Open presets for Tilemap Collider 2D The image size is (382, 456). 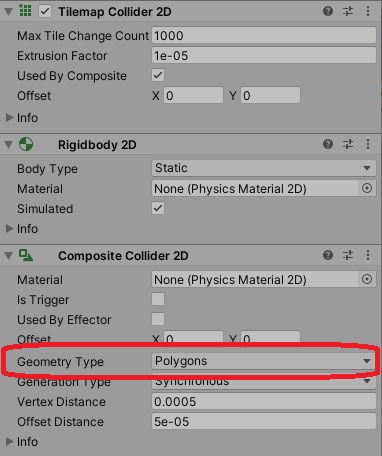348,11
